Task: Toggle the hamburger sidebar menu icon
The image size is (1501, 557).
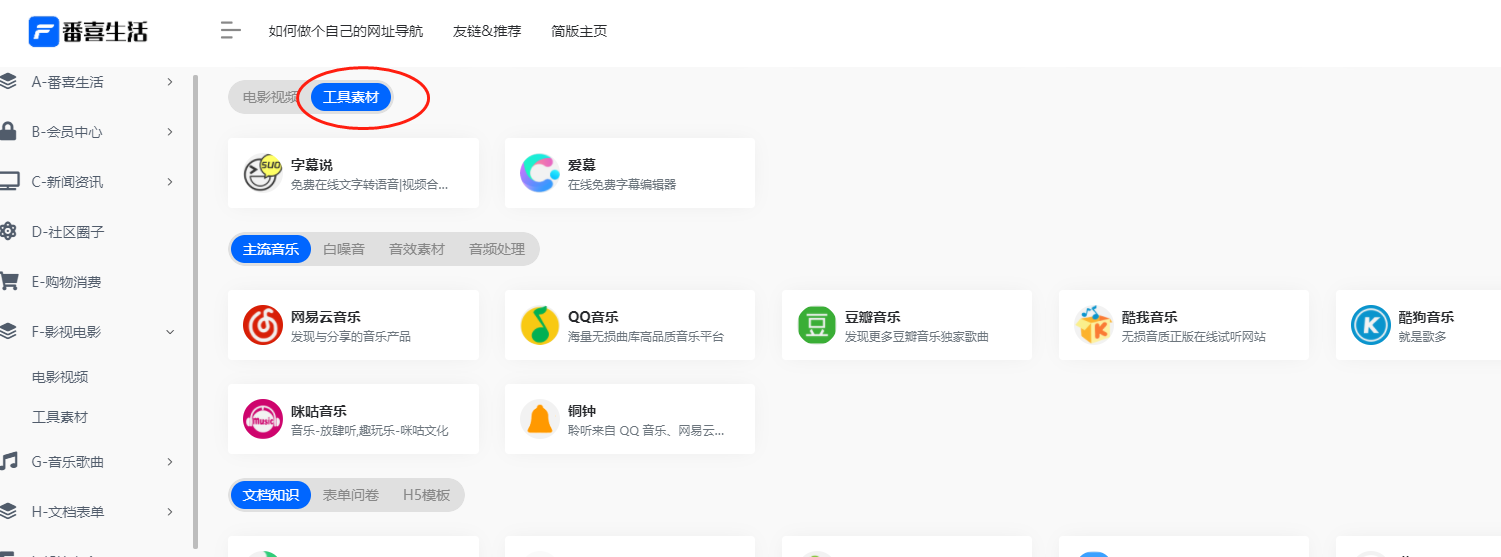Action: pos(231,31)
